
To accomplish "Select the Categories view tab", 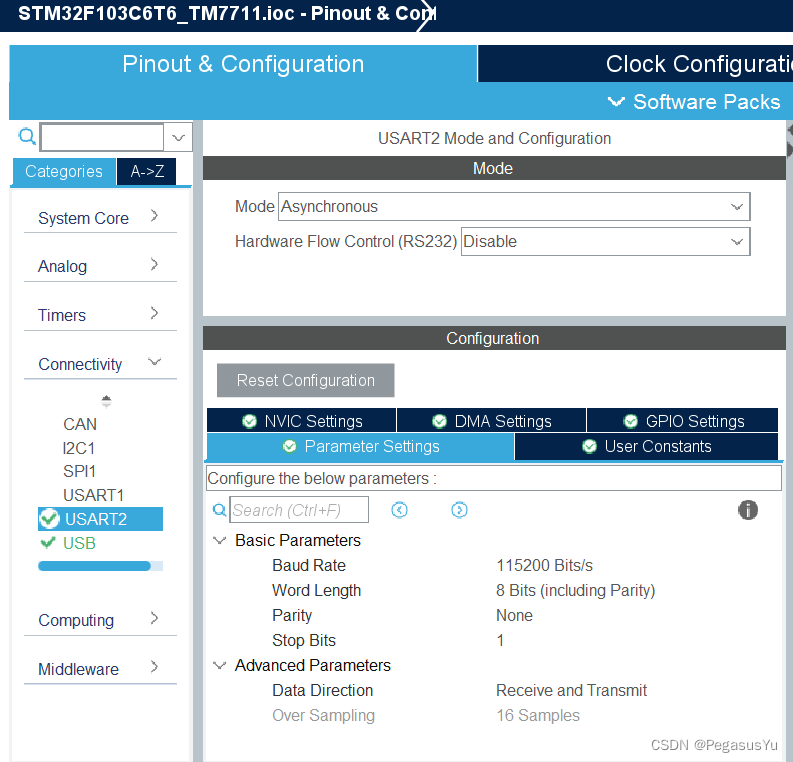I will point(64,171).
